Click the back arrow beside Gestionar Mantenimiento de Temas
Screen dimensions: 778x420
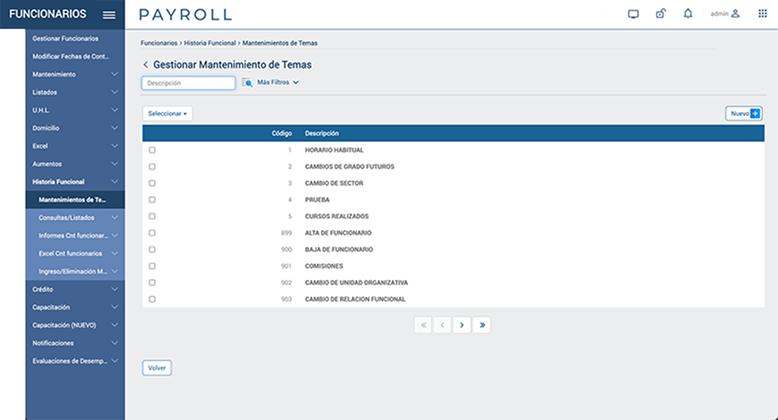coord(145,64)
